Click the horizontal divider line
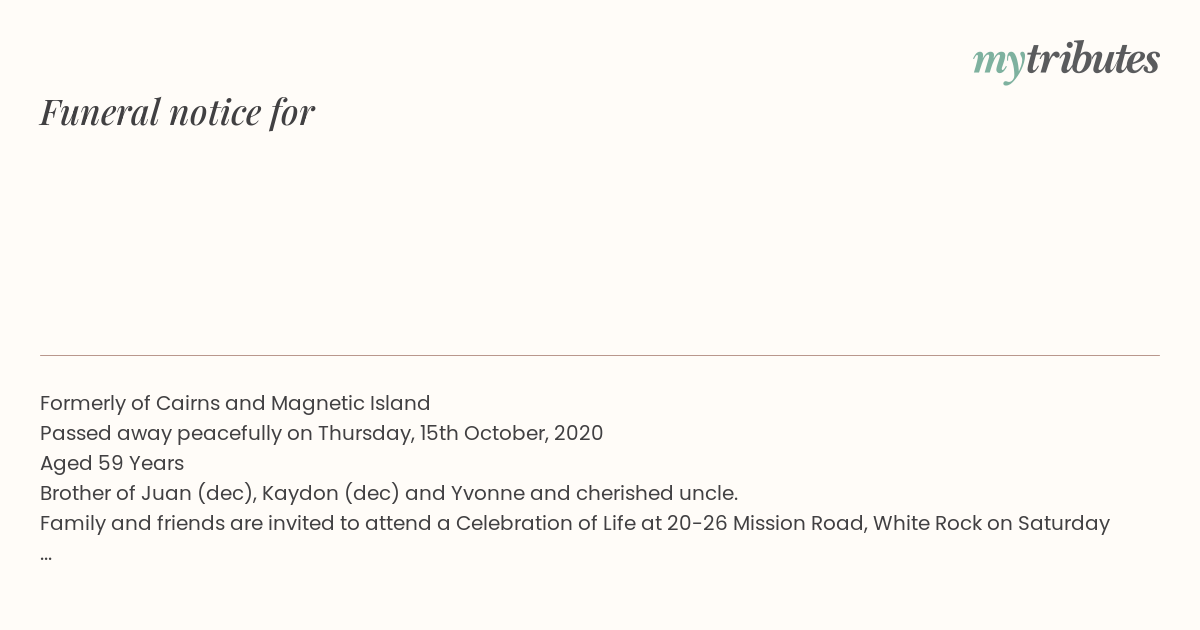The image size is (1200, 630). [600, 355]
